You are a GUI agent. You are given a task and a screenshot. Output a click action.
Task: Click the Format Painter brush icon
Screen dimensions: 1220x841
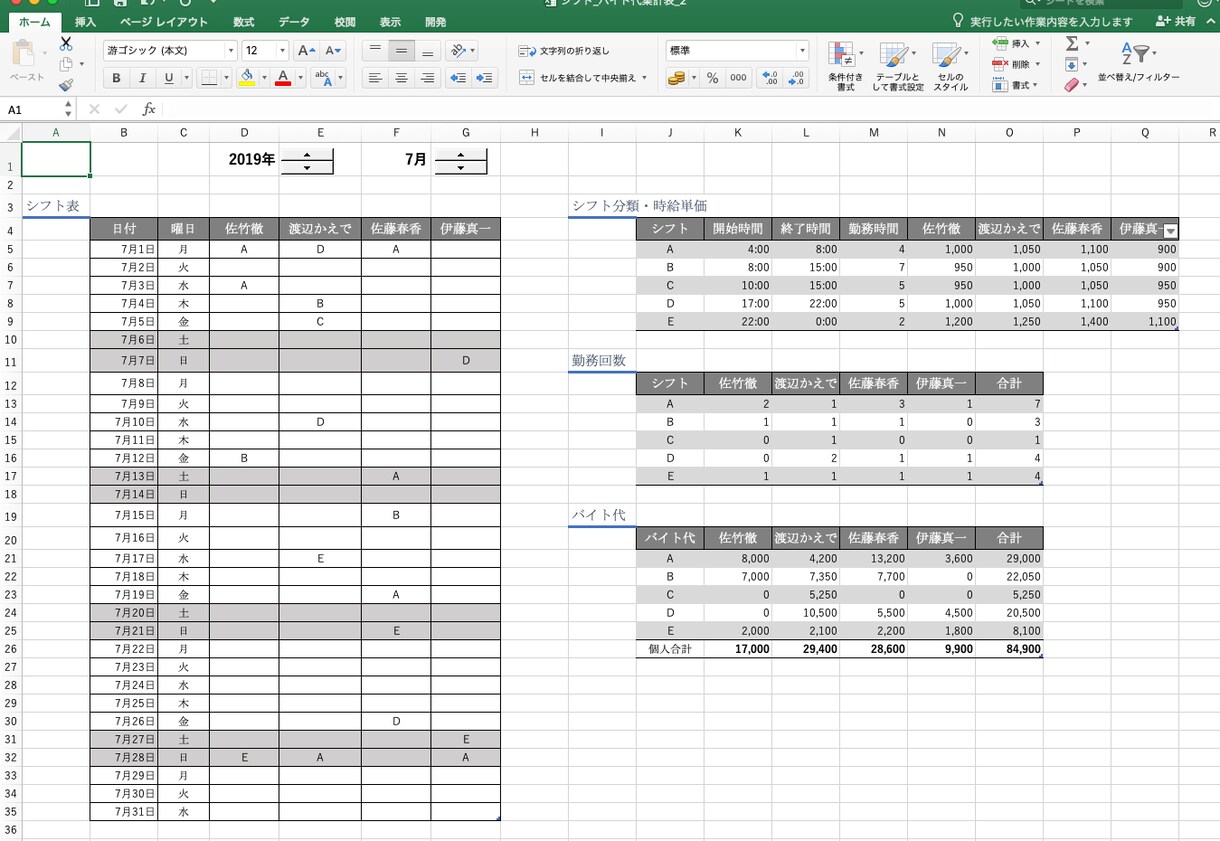(x=66, y=85)
